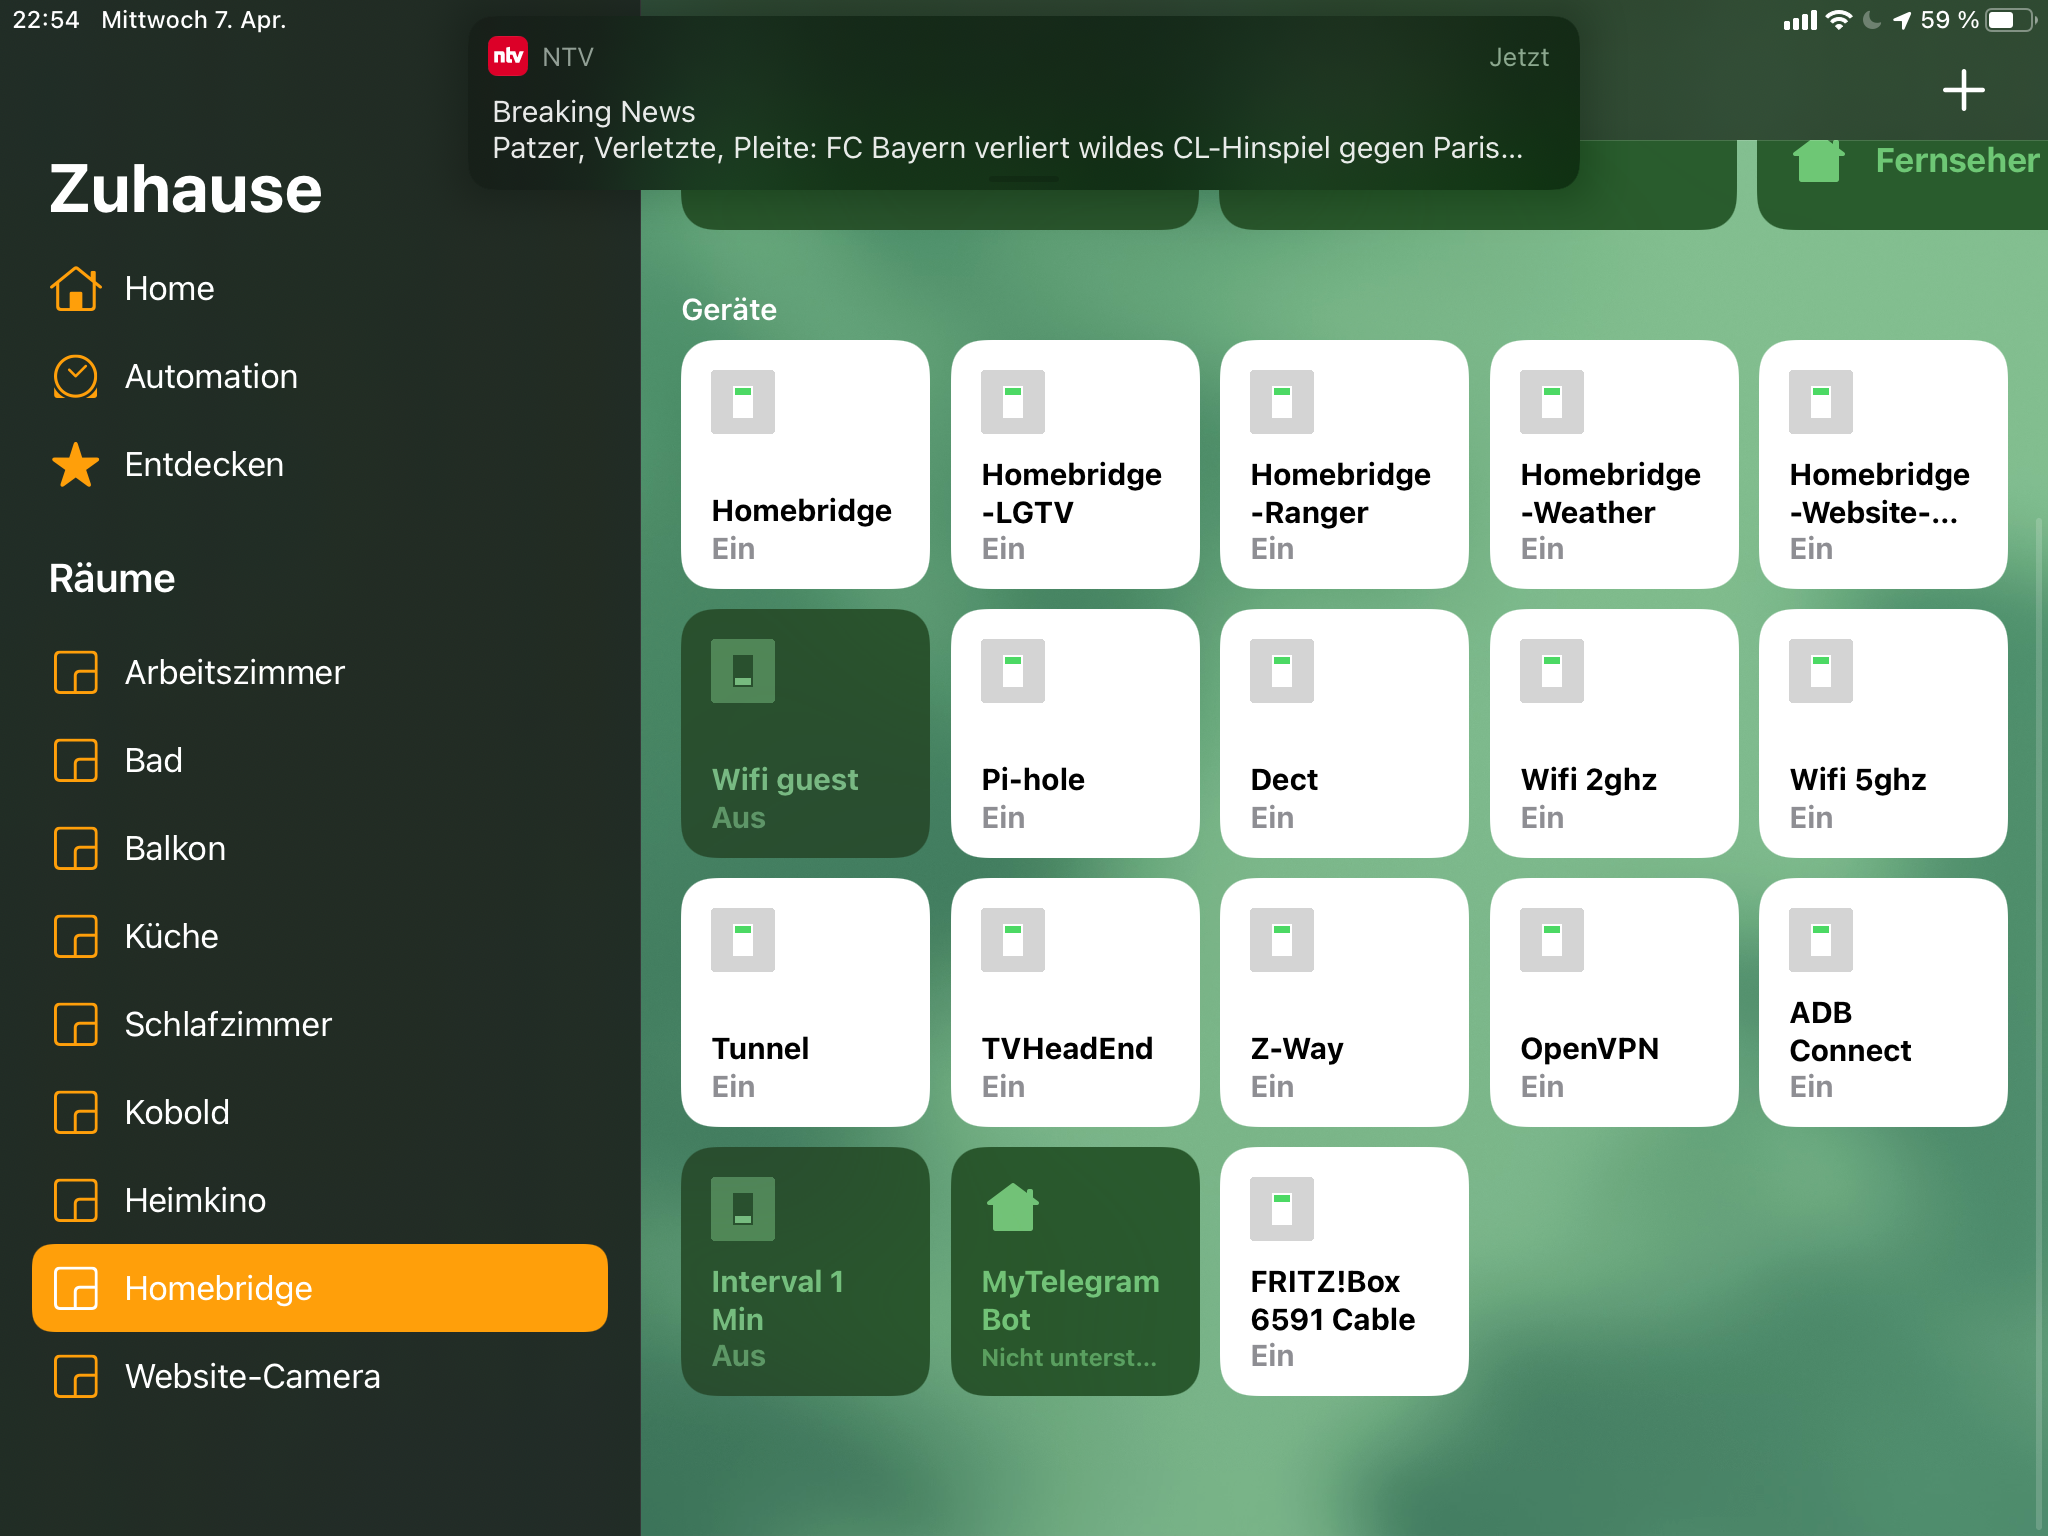Click the Home house icon in sidebar
The width and height of the screenshot is (2048, 1536).
(76, 289)
